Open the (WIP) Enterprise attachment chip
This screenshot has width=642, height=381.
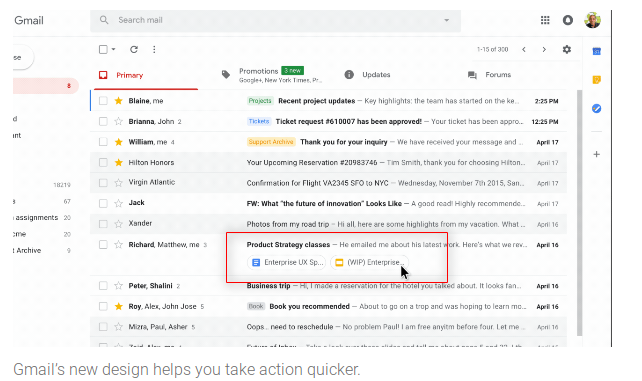coord(370,262)
